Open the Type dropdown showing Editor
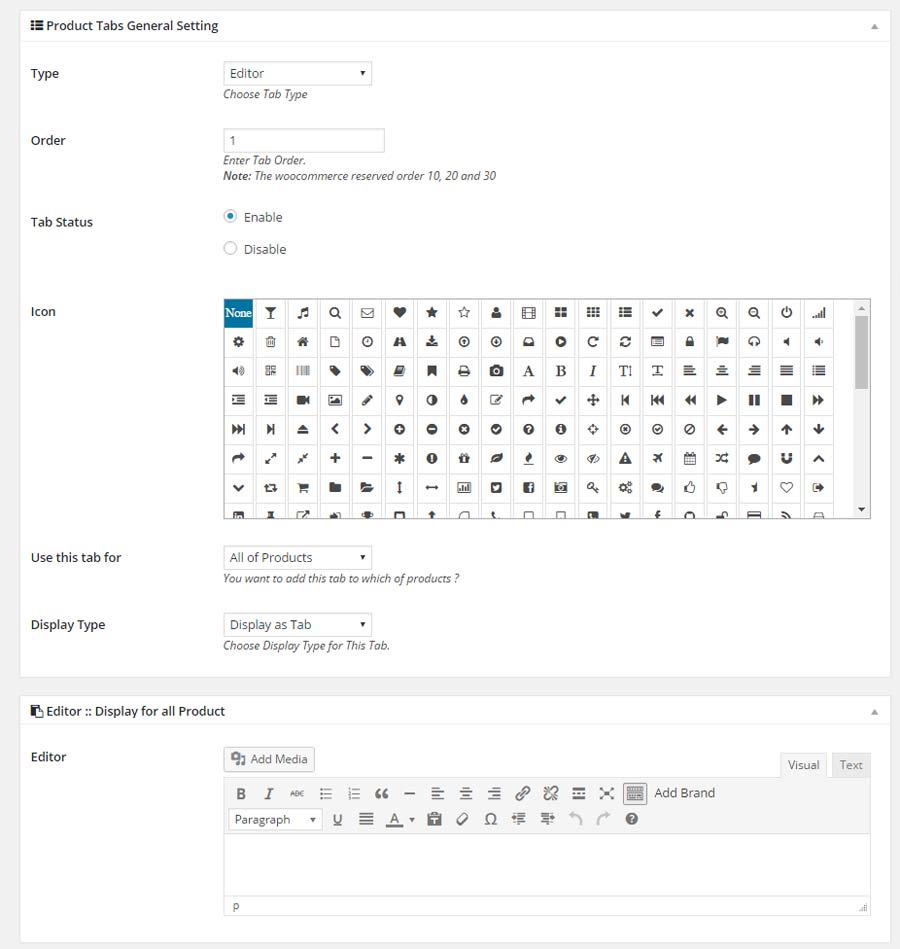The image size is (900, 949). tap(297, 73)
